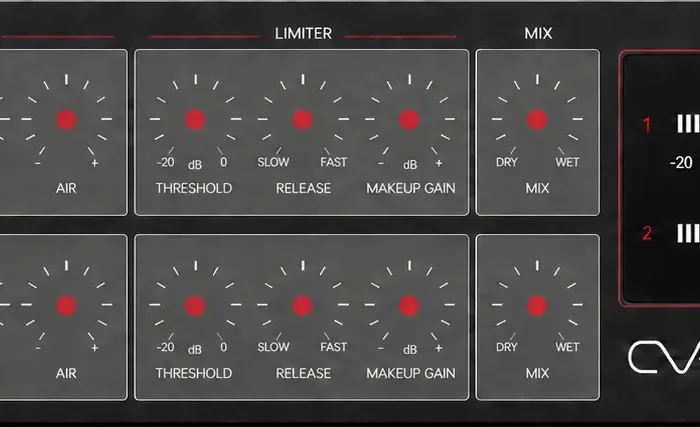Select the bottom row MAKEUP GAIN knob
Viewport: 700px width, 427px height.
click(x=409, y=306)
